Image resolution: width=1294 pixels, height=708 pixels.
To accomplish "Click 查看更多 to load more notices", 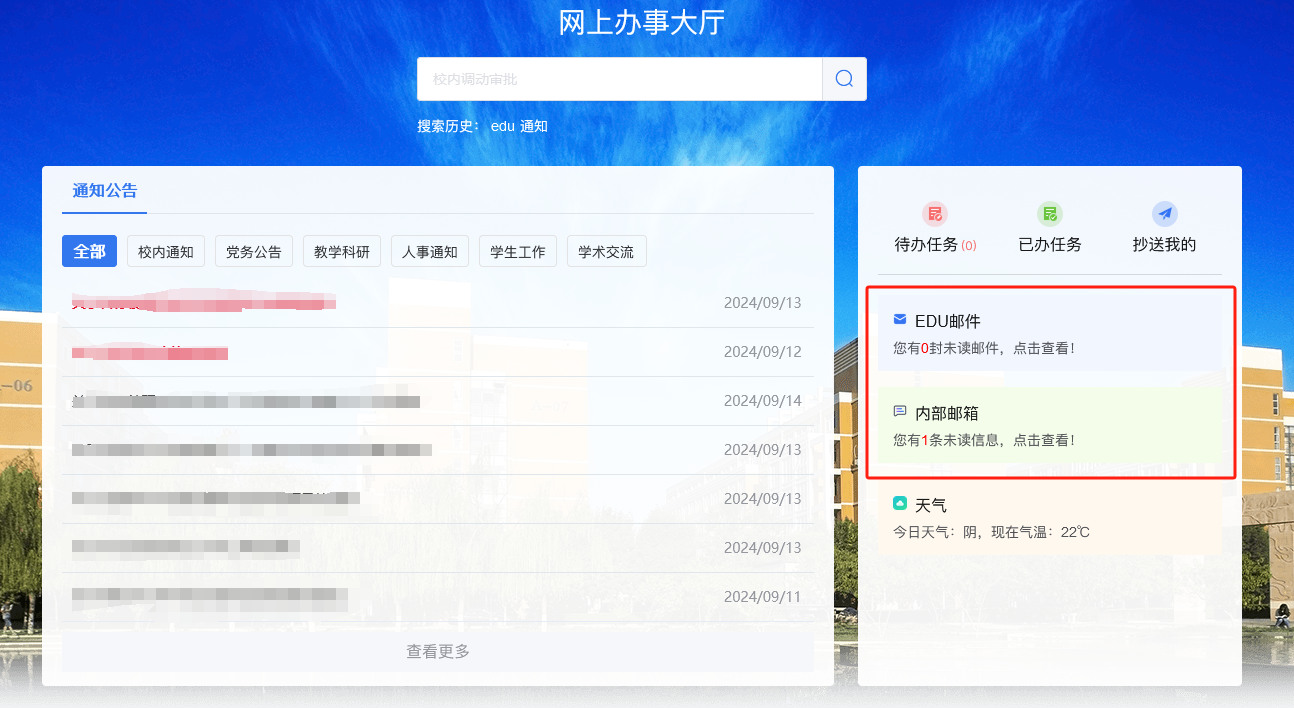I will click(x=438, y=651).
